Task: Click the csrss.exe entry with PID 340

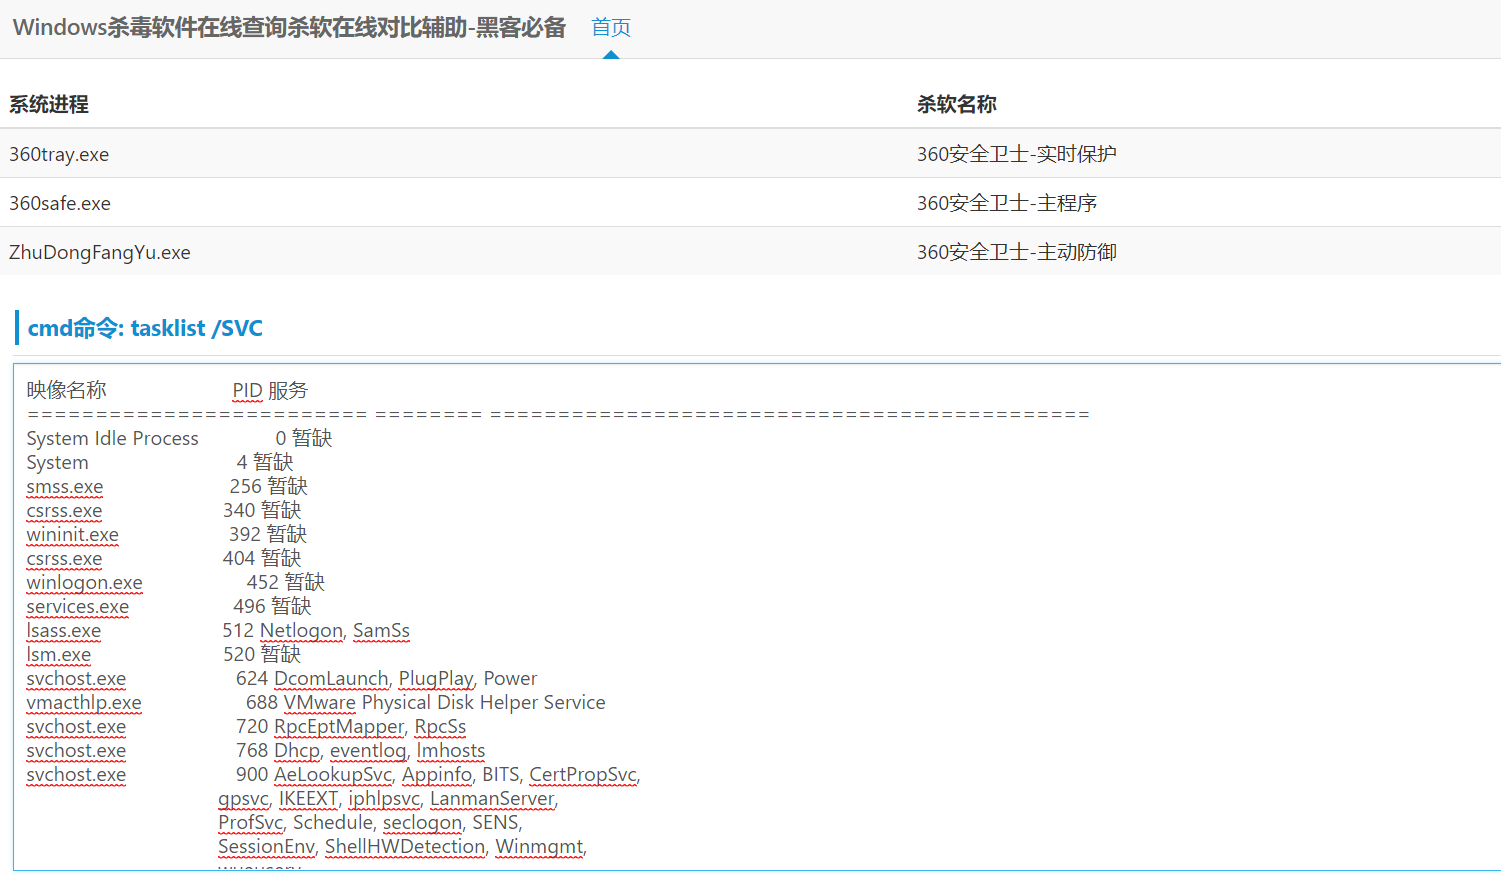Action: coord(64,510)
